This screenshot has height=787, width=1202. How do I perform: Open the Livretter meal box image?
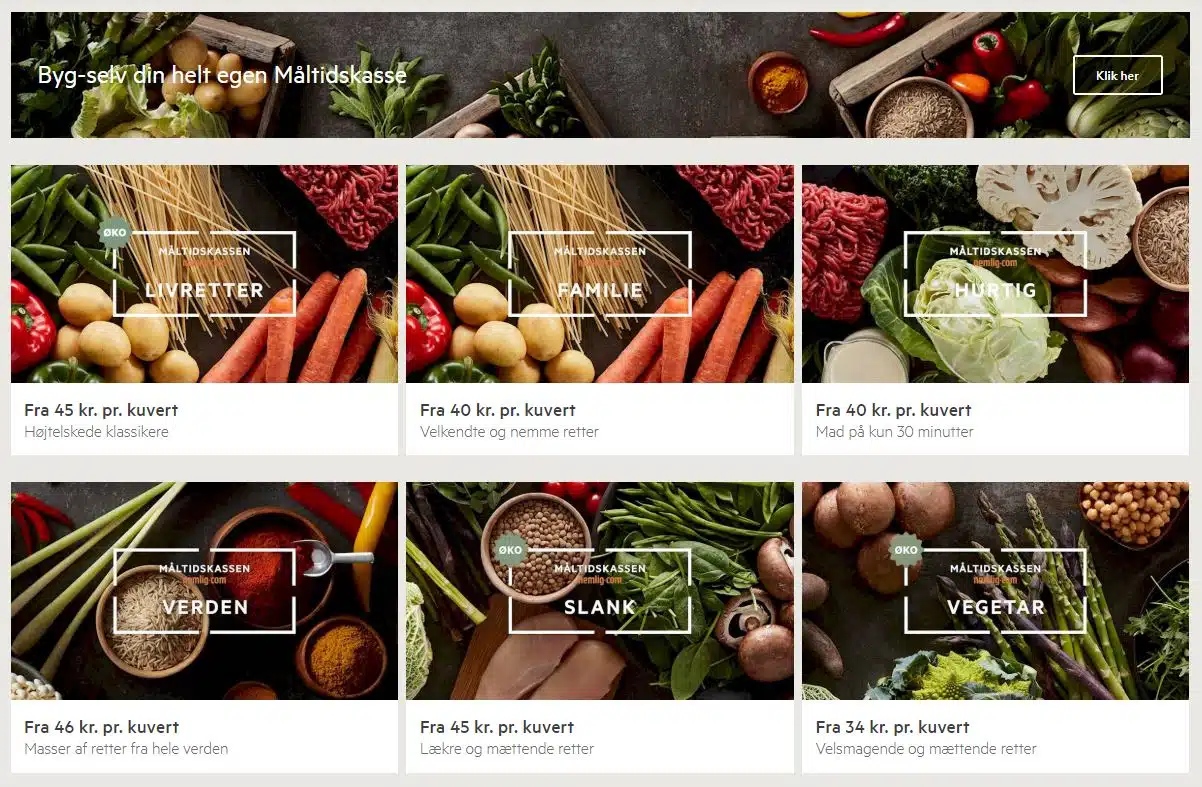pos(204,274)
